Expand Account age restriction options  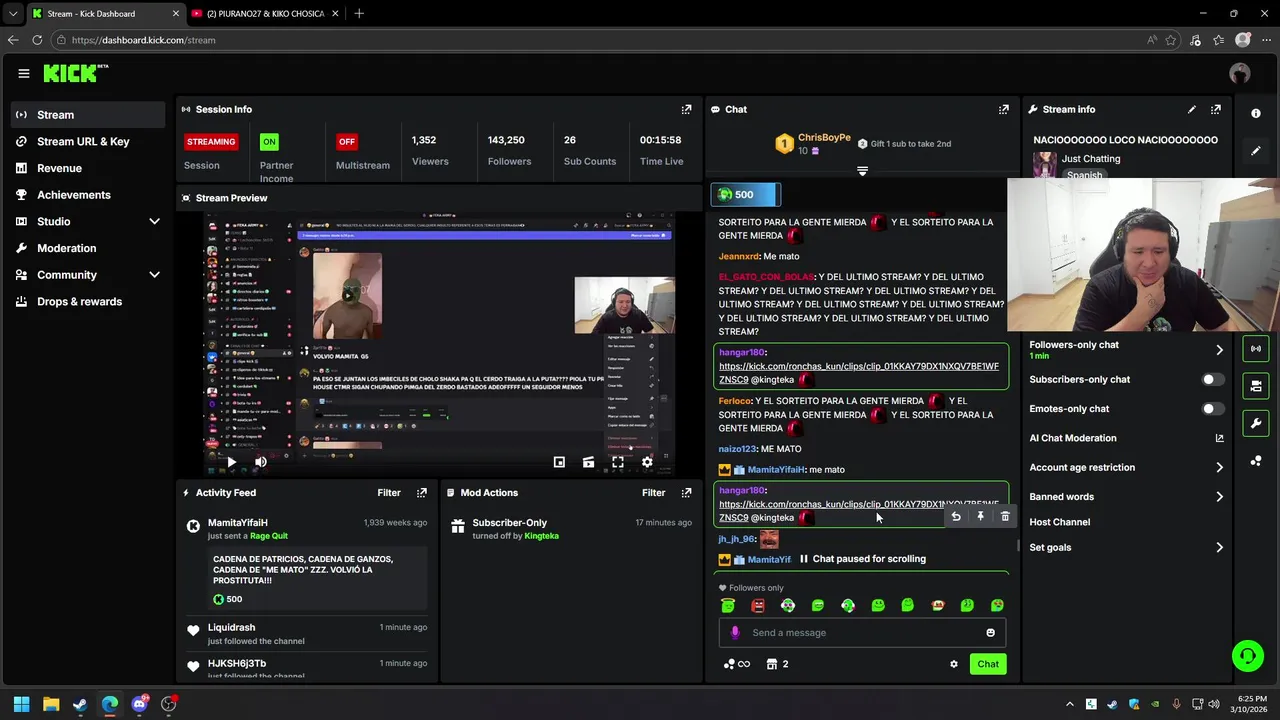coord(1219,467)
